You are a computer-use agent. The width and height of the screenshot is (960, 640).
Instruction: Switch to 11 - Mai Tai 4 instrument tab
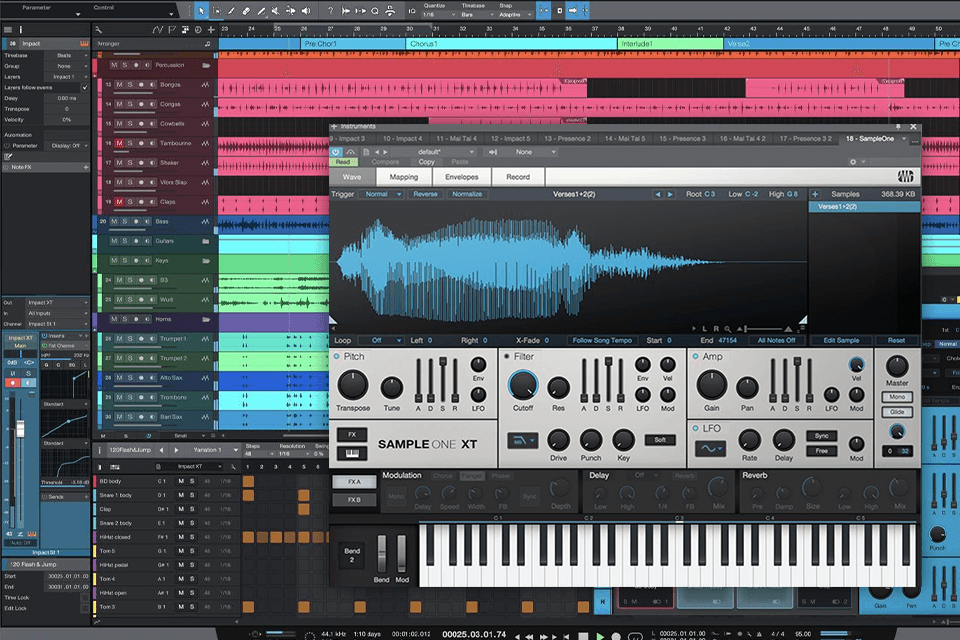(x=456, y=138)
